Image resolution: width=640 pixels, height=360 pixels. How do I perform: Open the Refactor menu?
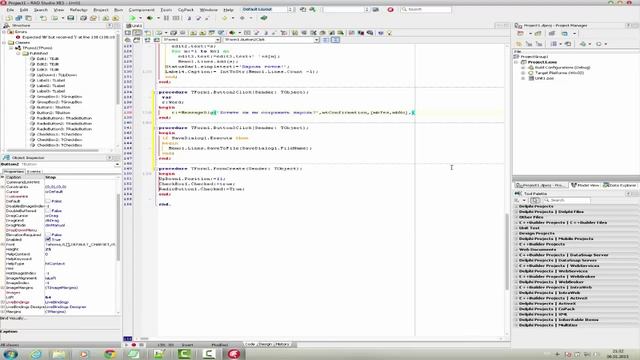pos(78,9)
